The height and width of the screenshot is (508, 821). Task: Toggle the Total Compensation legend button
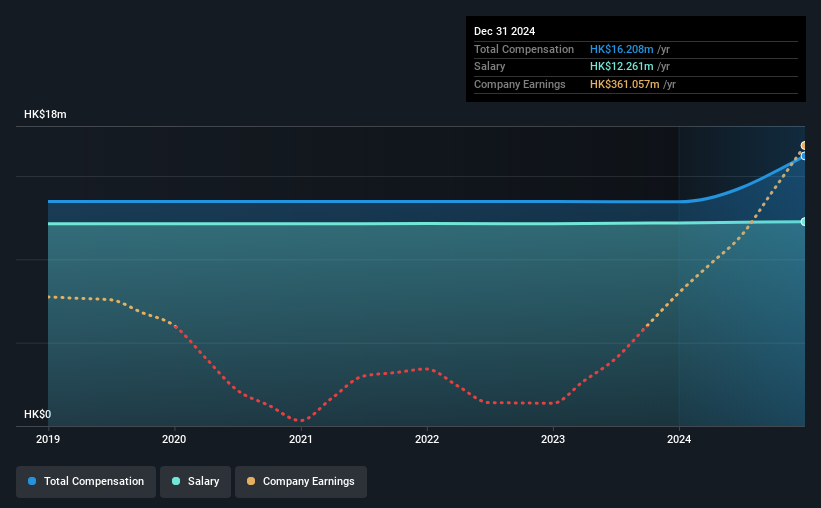pyautogui.click(x=86, y=481)
